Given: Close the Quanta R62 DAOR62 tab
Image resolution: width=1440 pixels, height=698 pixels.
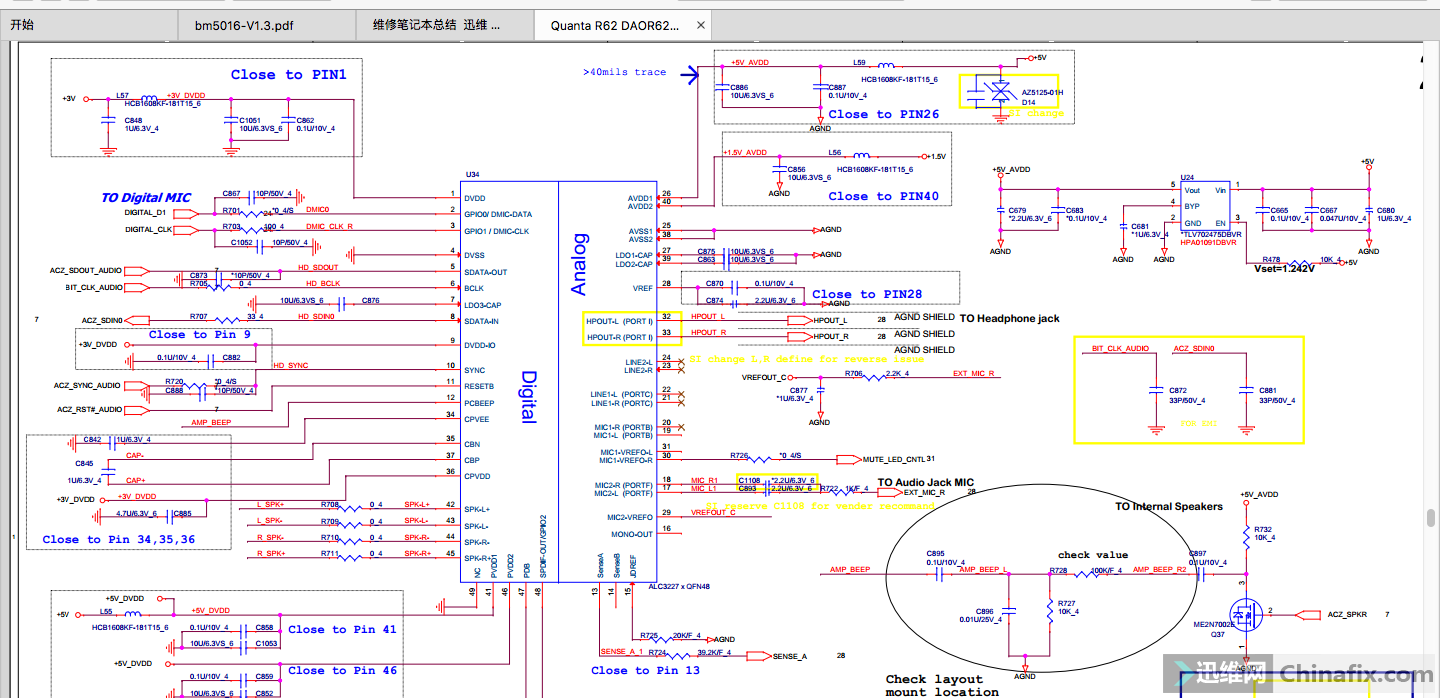Looking at the screenshot, I should click(x=700, y=25).
